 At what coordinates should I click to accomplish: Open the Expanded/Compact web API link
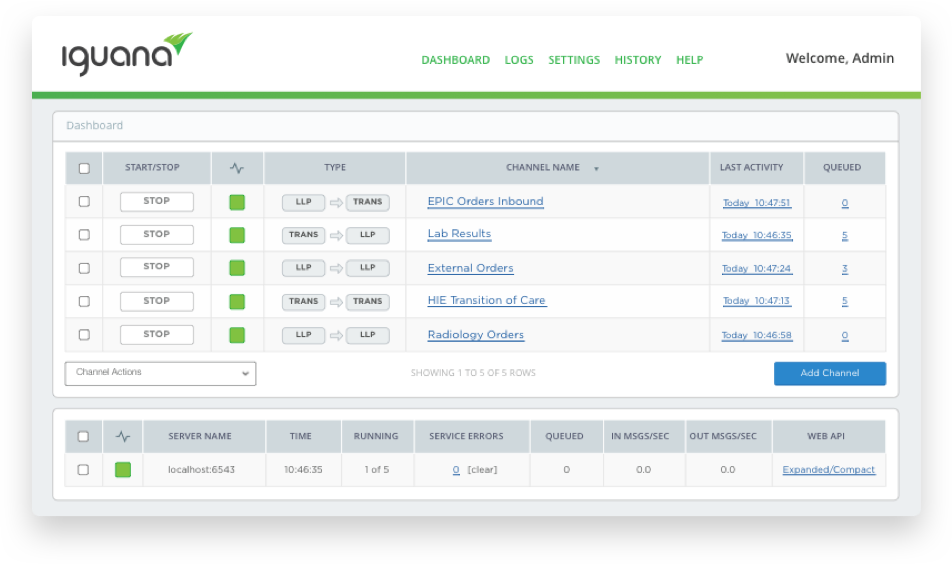coord(829,470)
